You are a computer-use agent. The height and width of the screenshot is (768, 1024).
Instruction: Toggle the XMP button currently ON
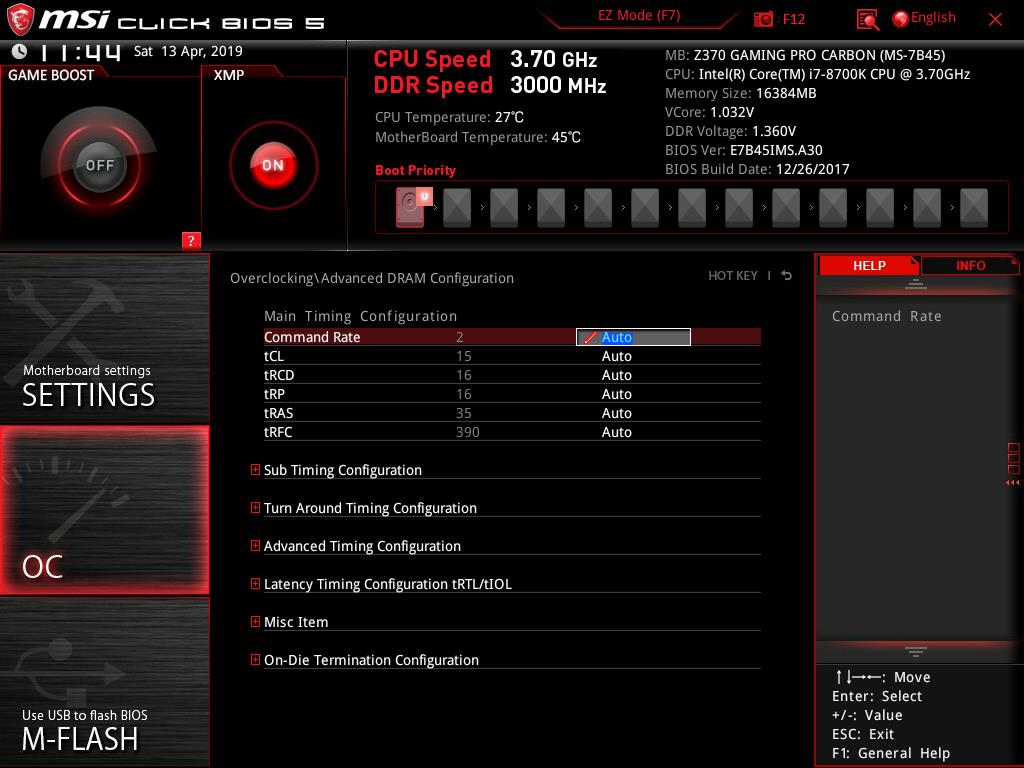(273, 165)
